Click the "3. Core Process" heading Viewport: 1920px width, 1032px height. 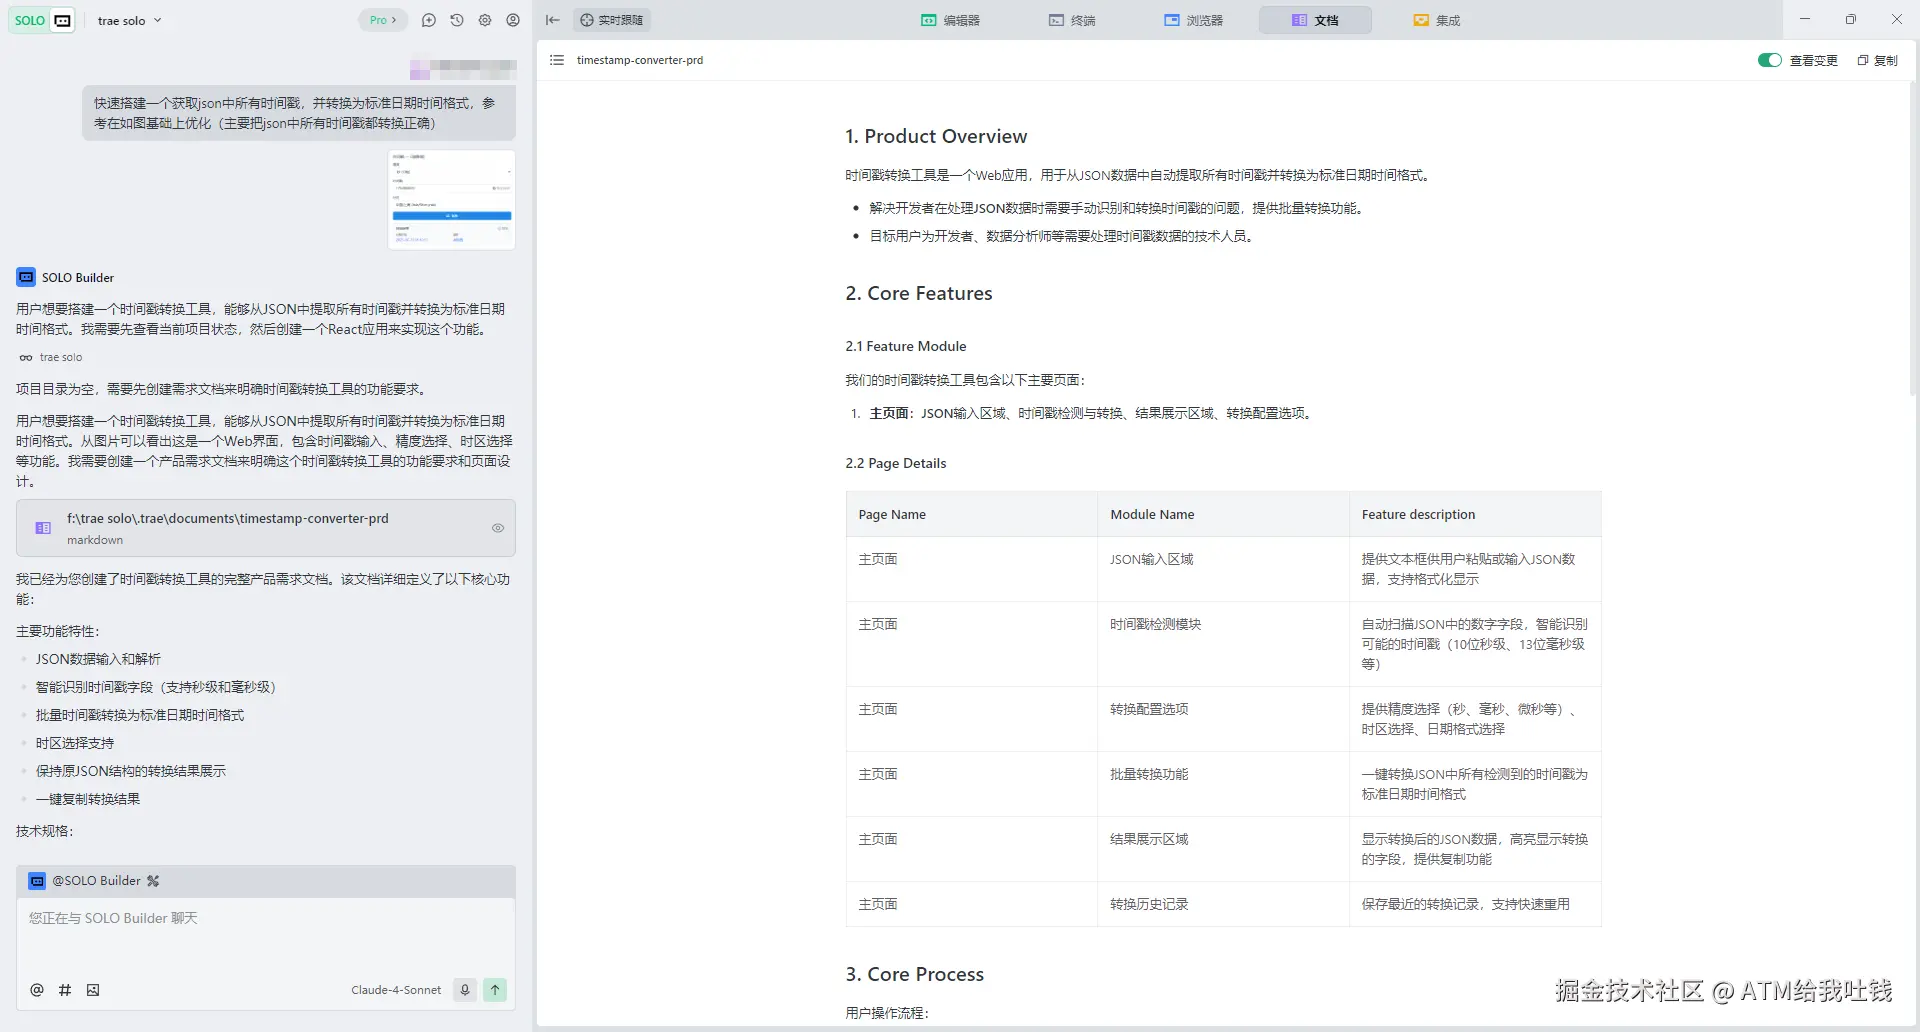[915, 974]
